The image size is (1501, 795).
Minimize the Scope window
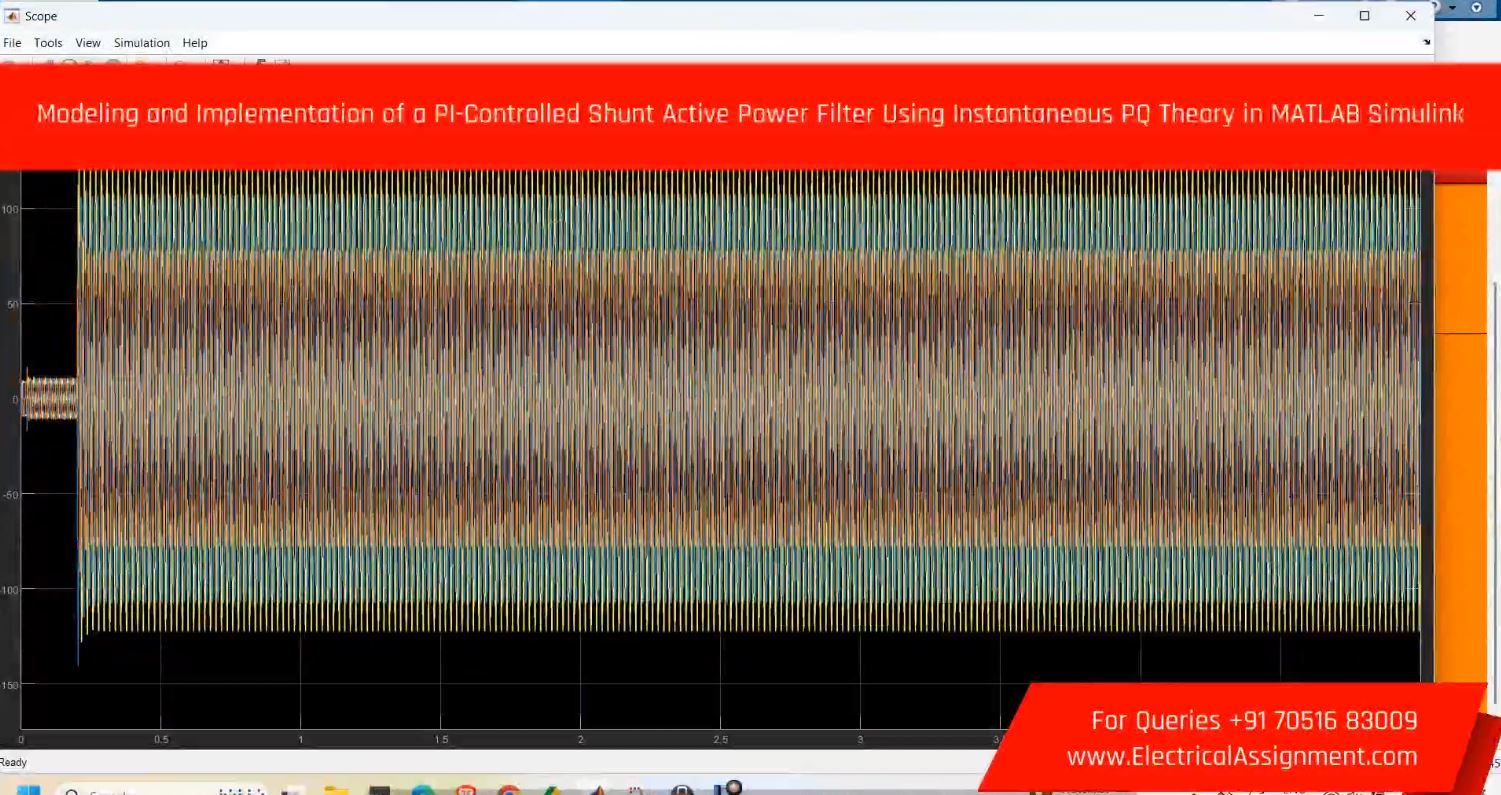click(x=1319, y=16)
